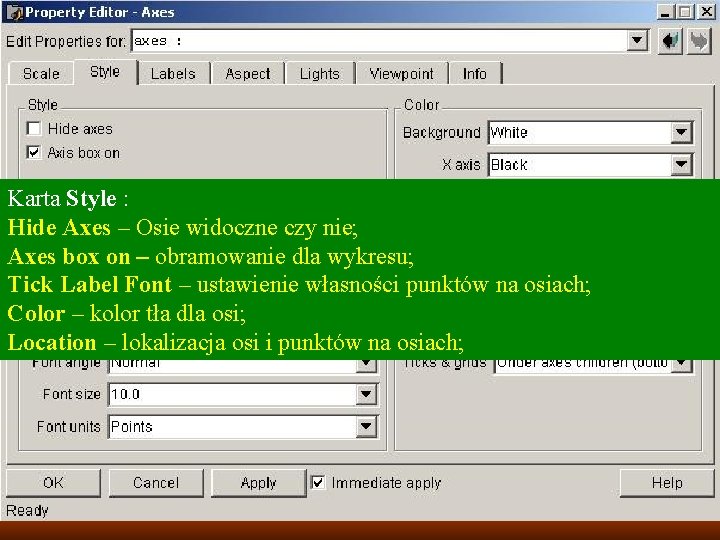
Task: Close the Property Editor window
Action: (706, 11)
